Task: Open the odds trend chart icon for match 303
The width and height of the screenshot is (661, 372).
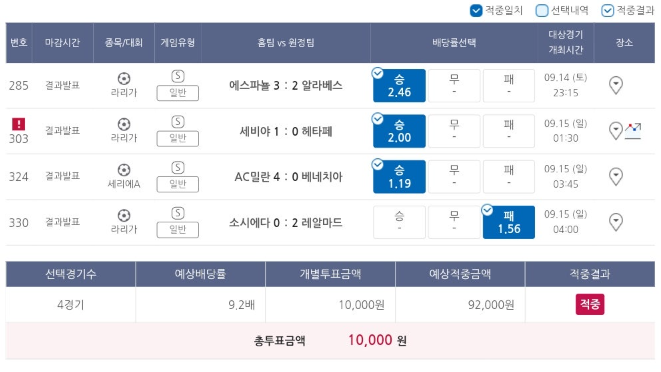Action: (633, 131)
